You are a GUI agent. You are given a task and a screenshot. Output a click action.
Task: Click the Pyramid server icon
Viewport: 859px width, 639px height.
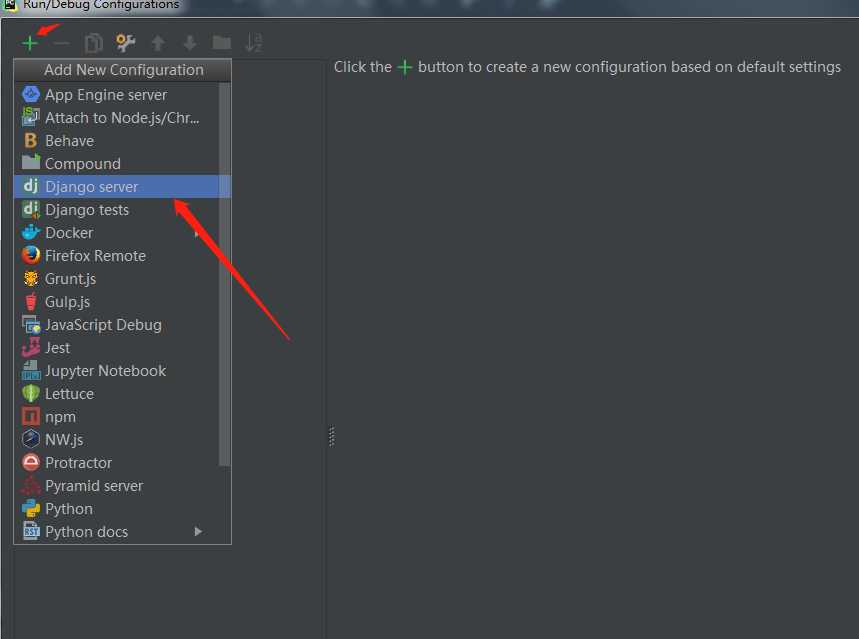pyautogui.click(x=31, y=486)
